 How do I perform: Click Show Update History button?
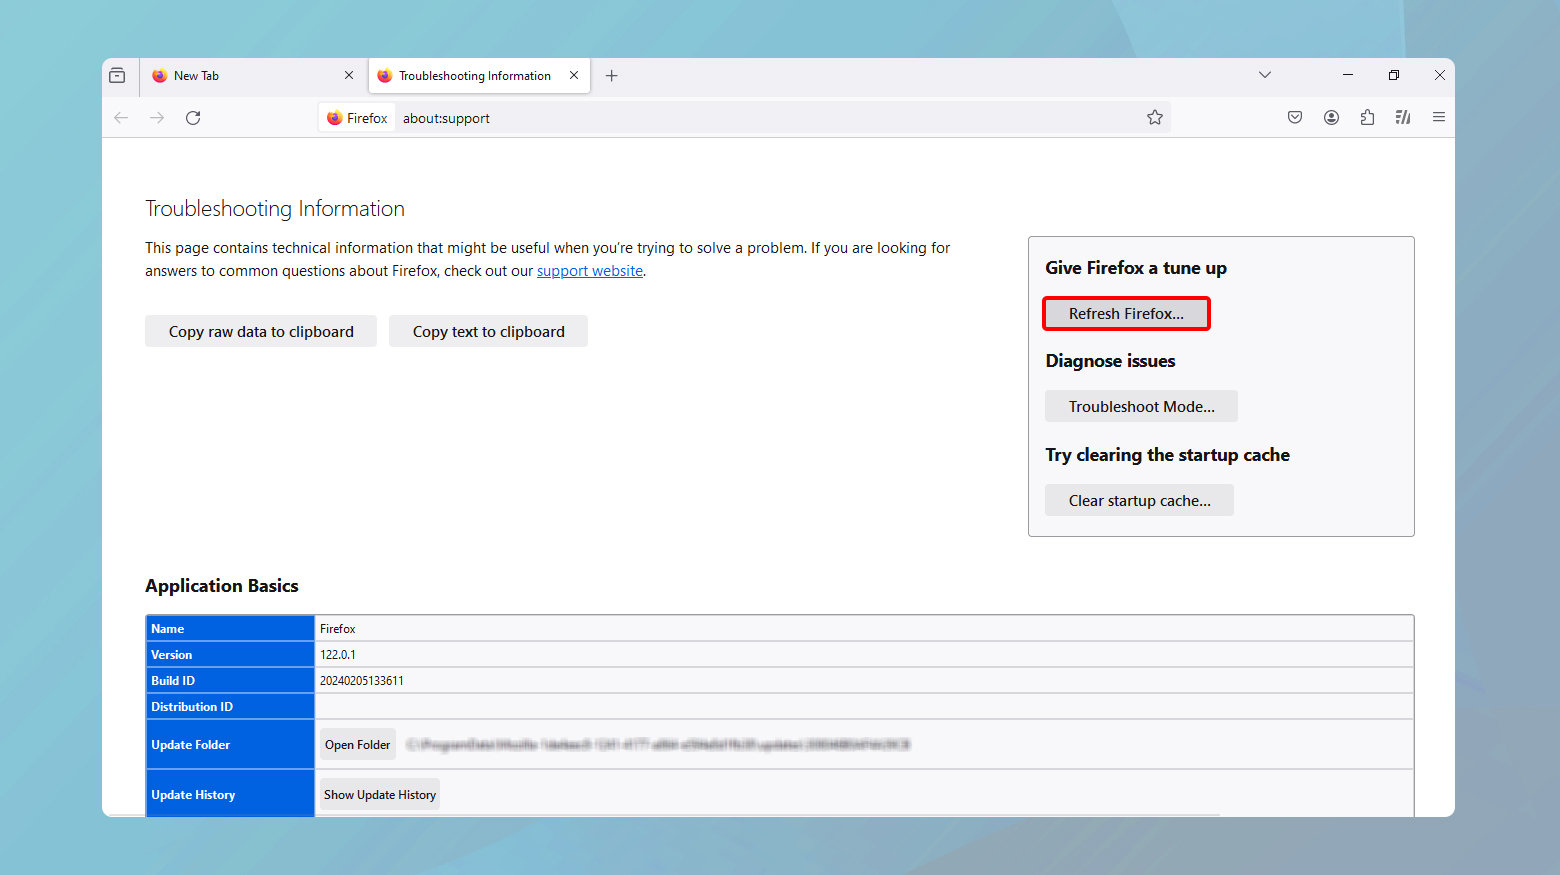(380, 795)
